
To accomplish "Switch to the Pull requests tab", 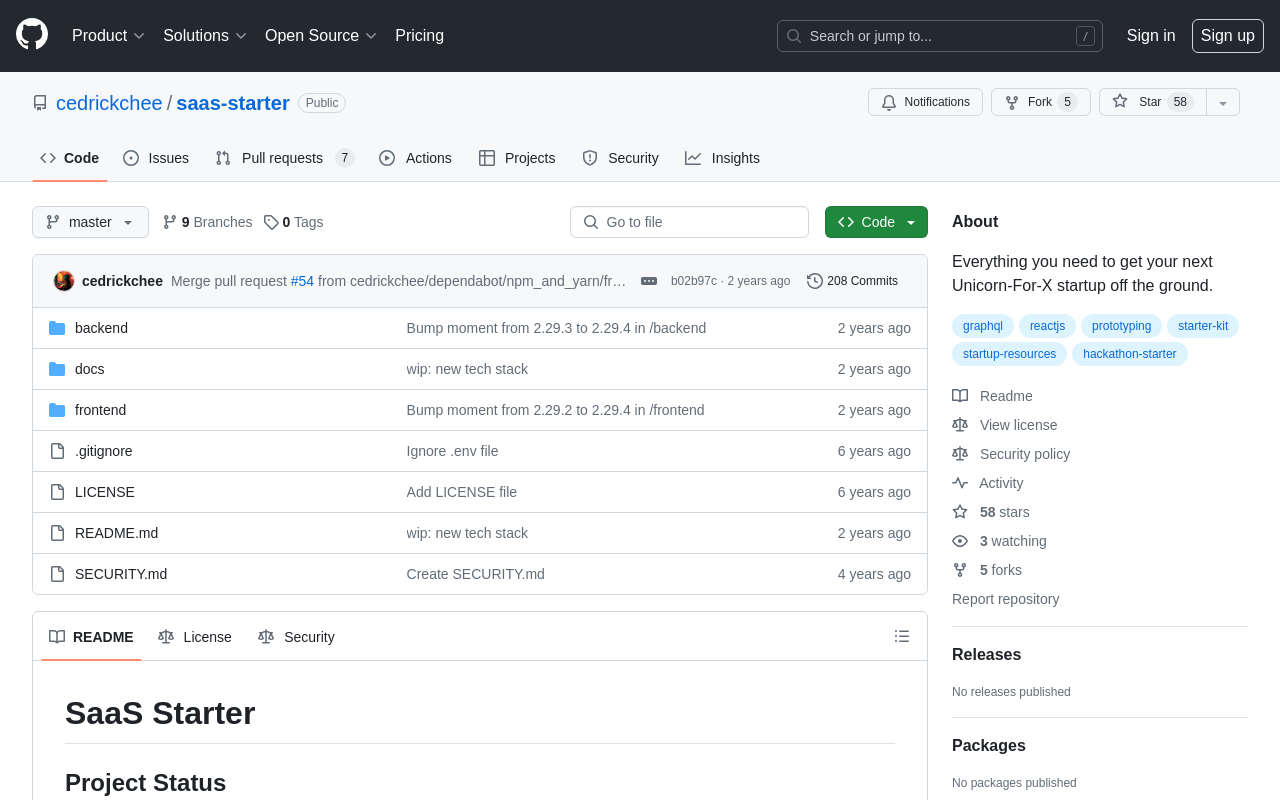I will click(x=284, y=158).
